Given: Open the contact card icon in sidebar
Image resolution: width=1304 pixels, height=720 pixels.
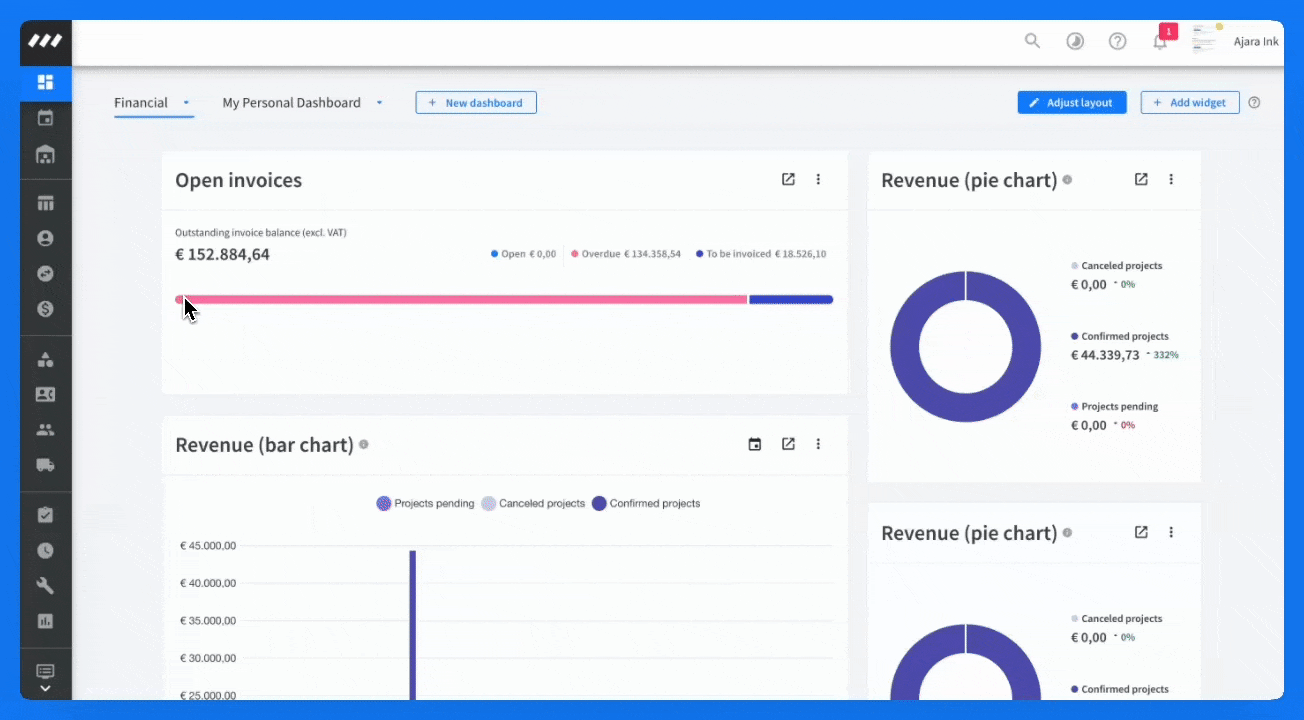Looking at the screenshot, I should coord(45,394).
